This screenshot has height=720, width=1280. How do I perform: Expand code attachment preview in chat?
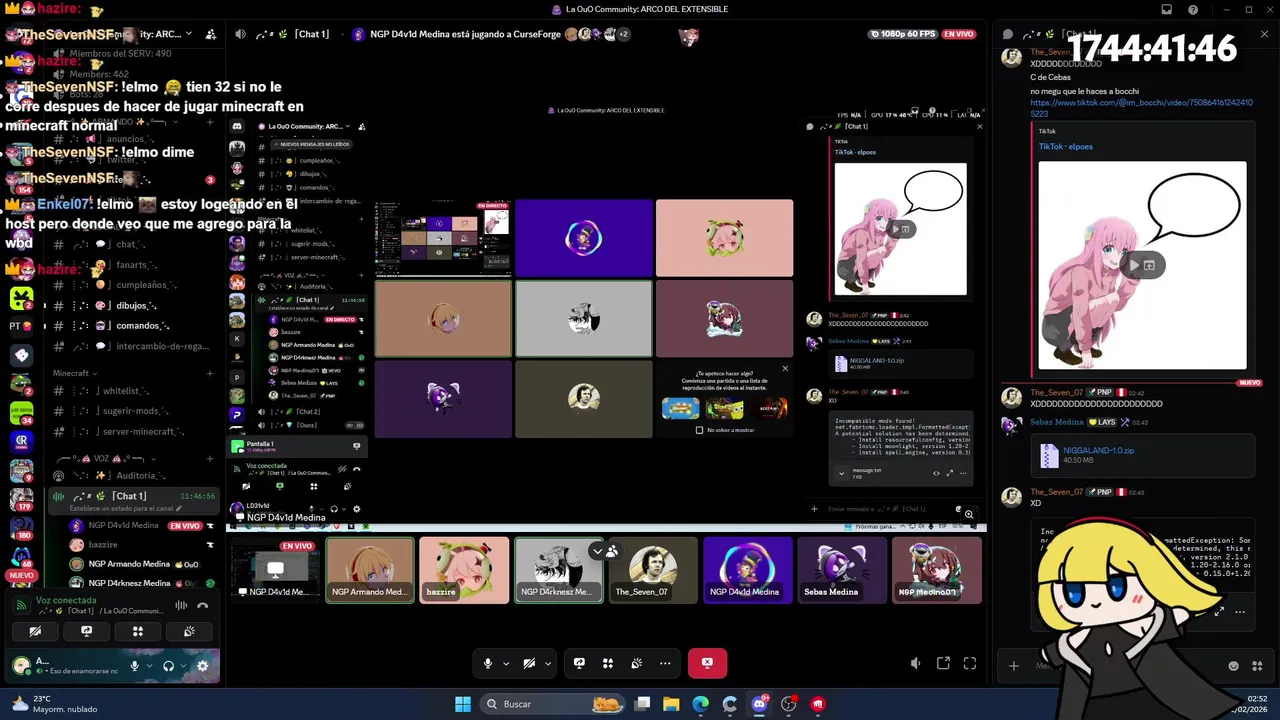coord(1220,611)
